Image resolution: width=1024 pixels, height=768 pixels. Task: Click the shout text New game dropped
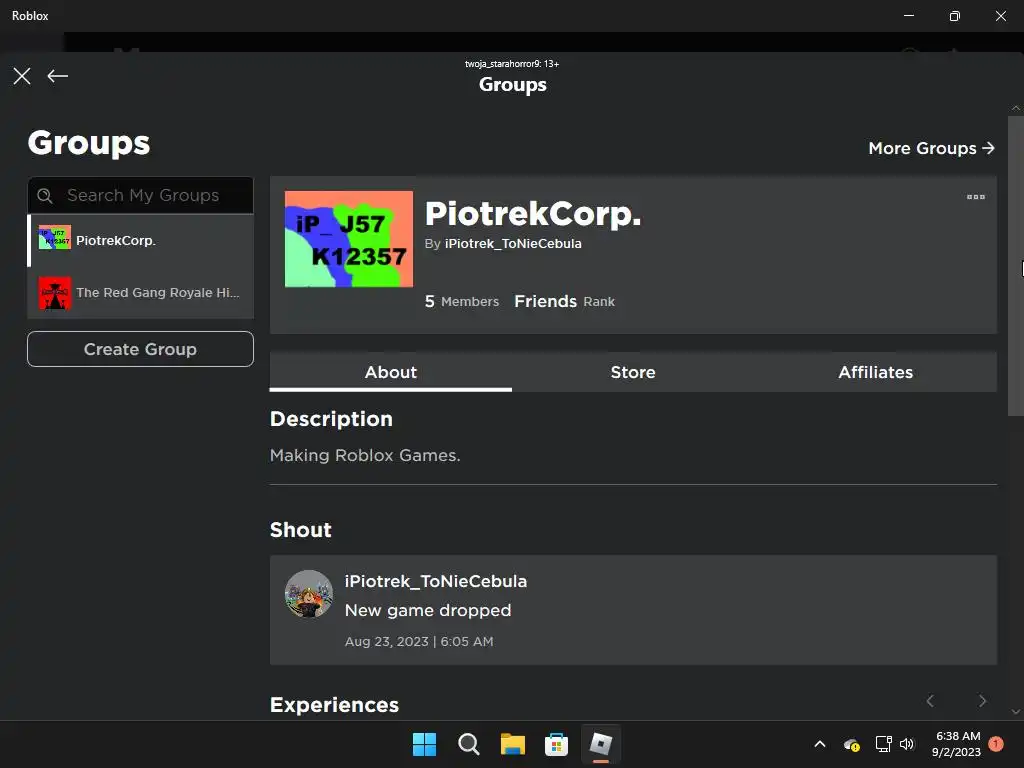(x=428, y=611)
